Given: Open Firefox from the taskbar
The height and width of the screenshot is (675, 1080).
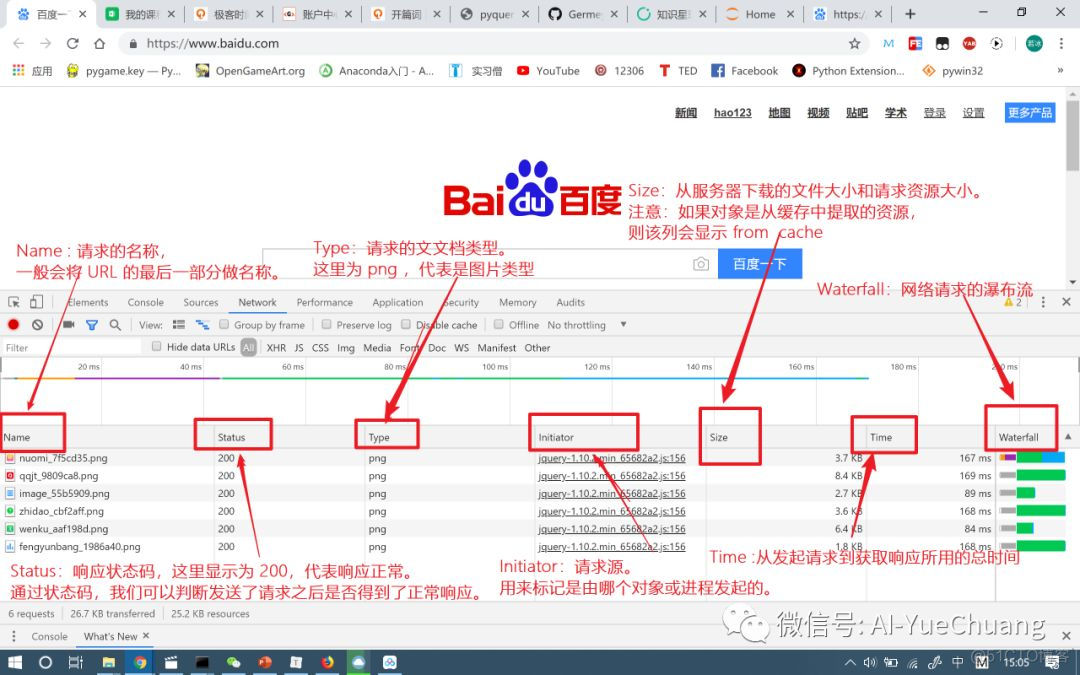Looking at the screenshot, I should [328, 663].
